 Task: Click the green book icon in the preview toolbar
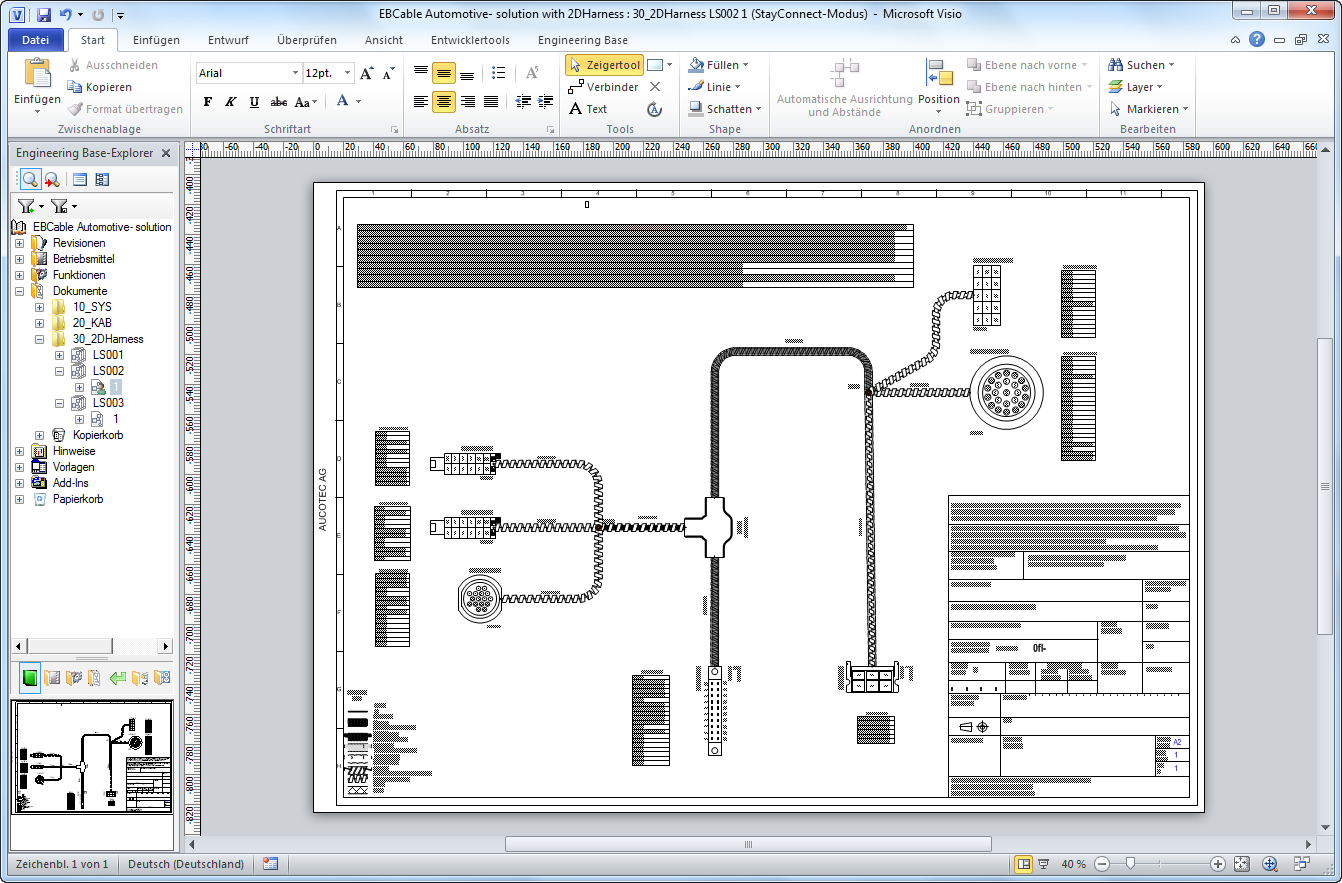(x=30, y=679)
